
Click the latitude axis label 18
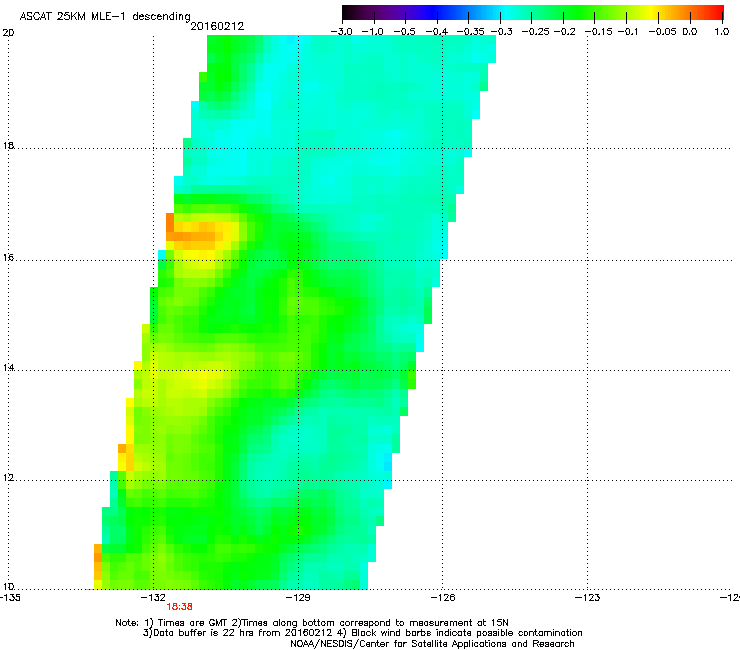tap(8, 145)
